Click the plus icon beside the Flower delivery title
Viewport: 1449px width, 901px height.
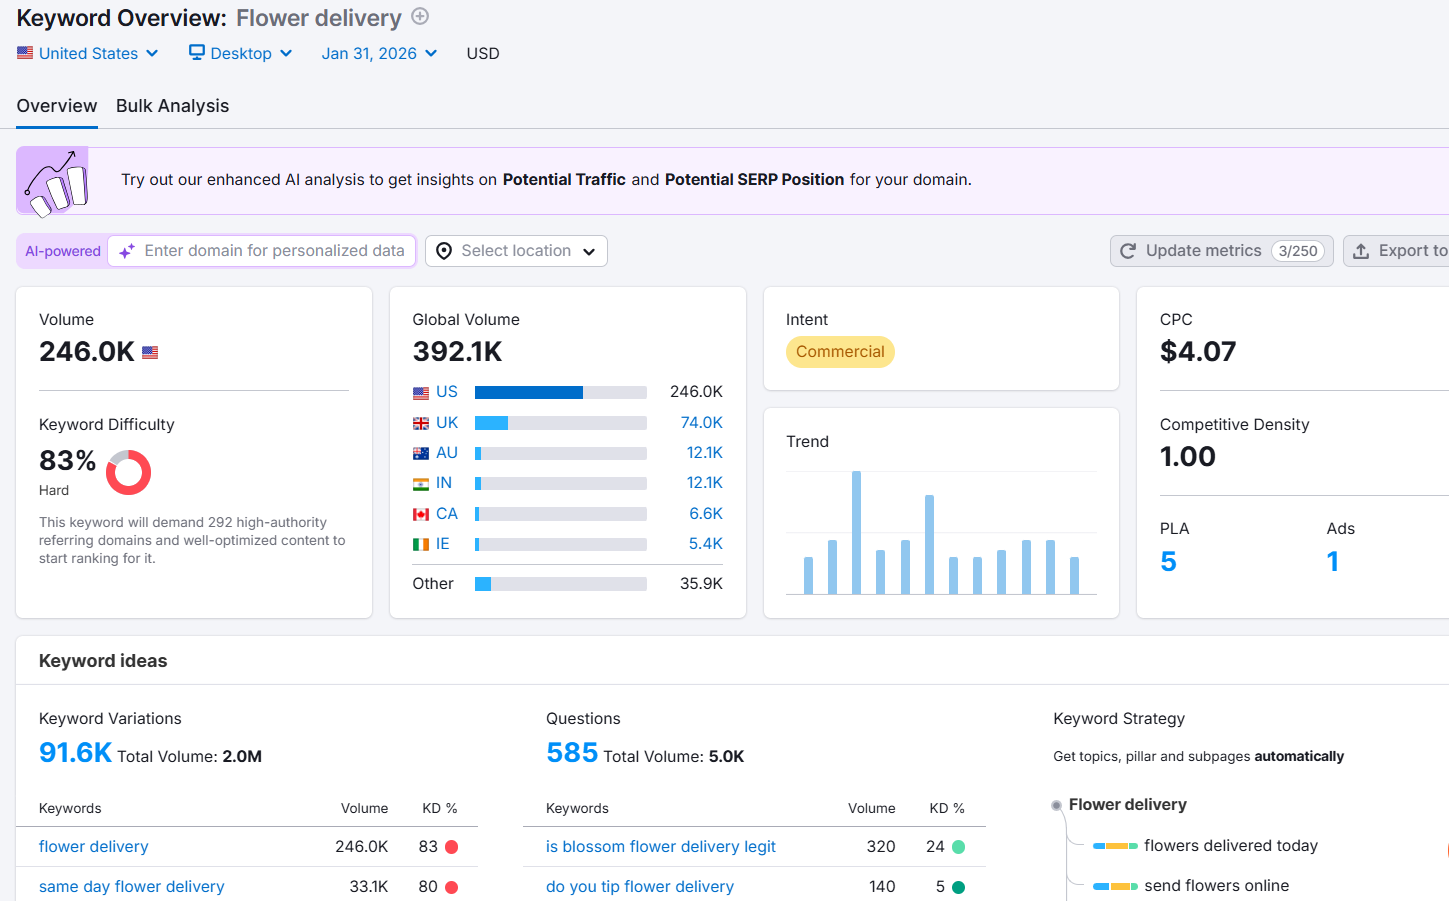pos(419,17)
